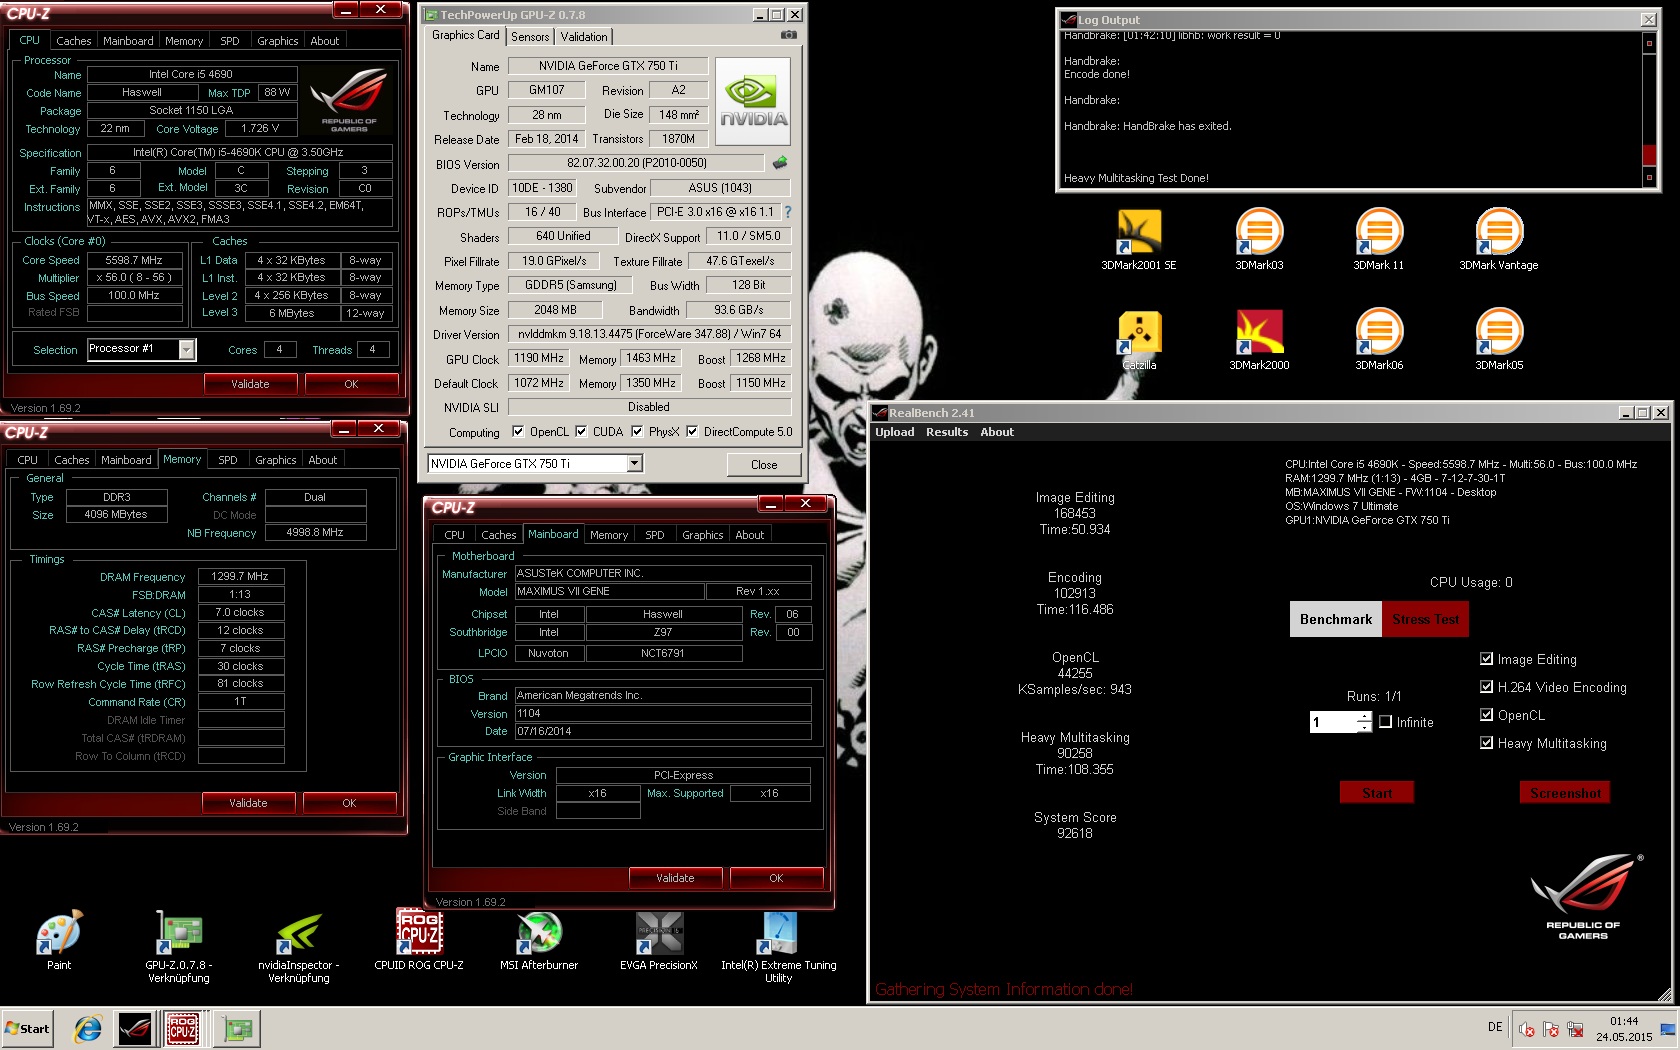
Task: Open the NVIDIA GeForce GTX 750 Ti dropdown
Action: [x=635, y=464]
